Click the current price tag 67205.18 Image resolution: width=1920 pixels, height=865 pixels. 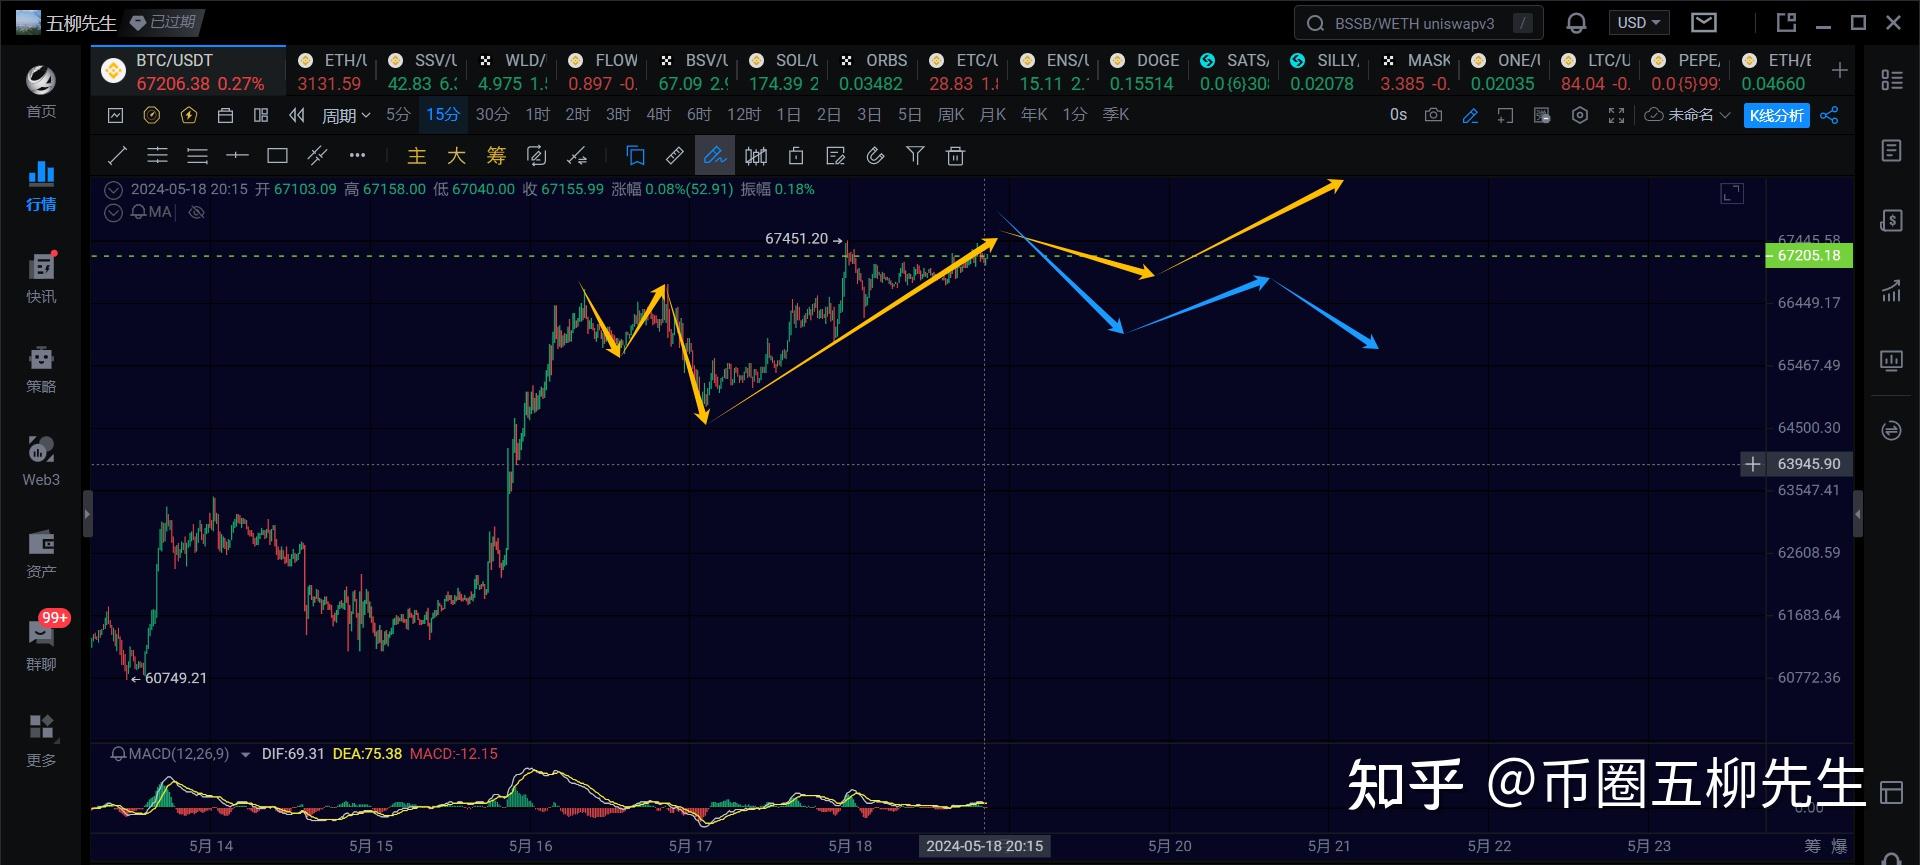pos(1809,256)
